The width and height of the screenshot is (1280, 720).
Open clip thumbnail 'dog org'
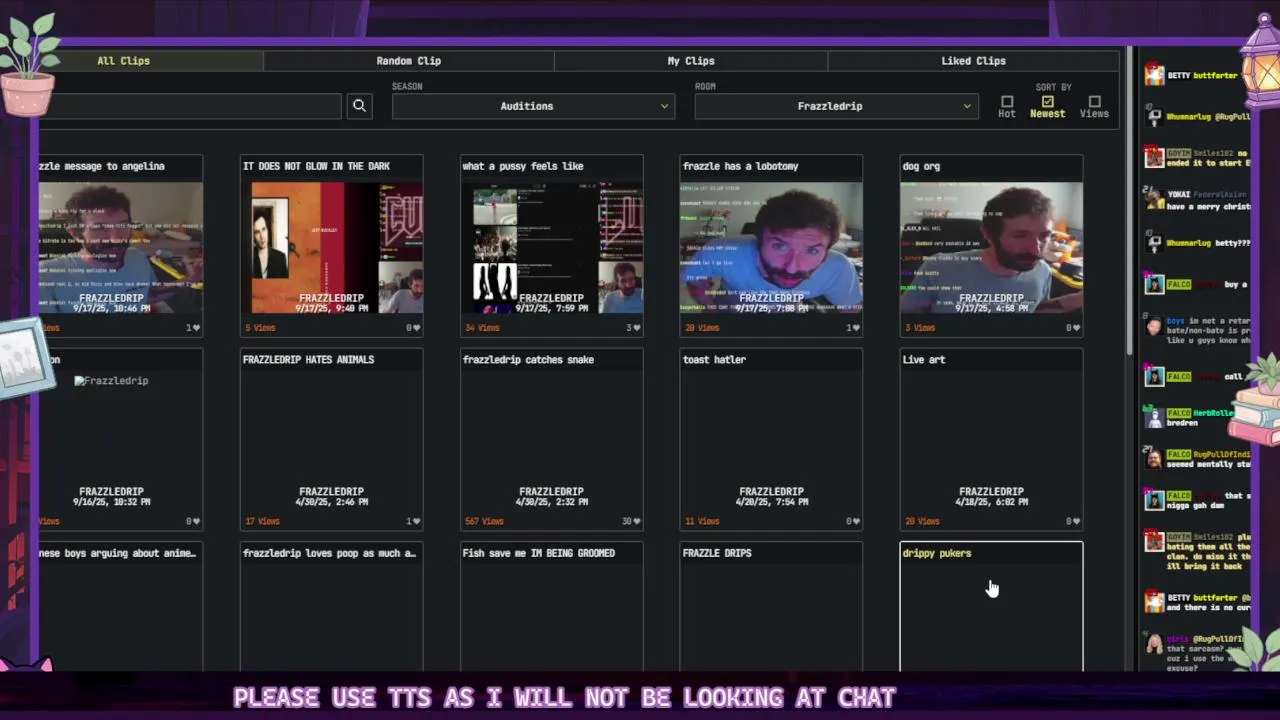pyautogui.click(x=991, y=247)
